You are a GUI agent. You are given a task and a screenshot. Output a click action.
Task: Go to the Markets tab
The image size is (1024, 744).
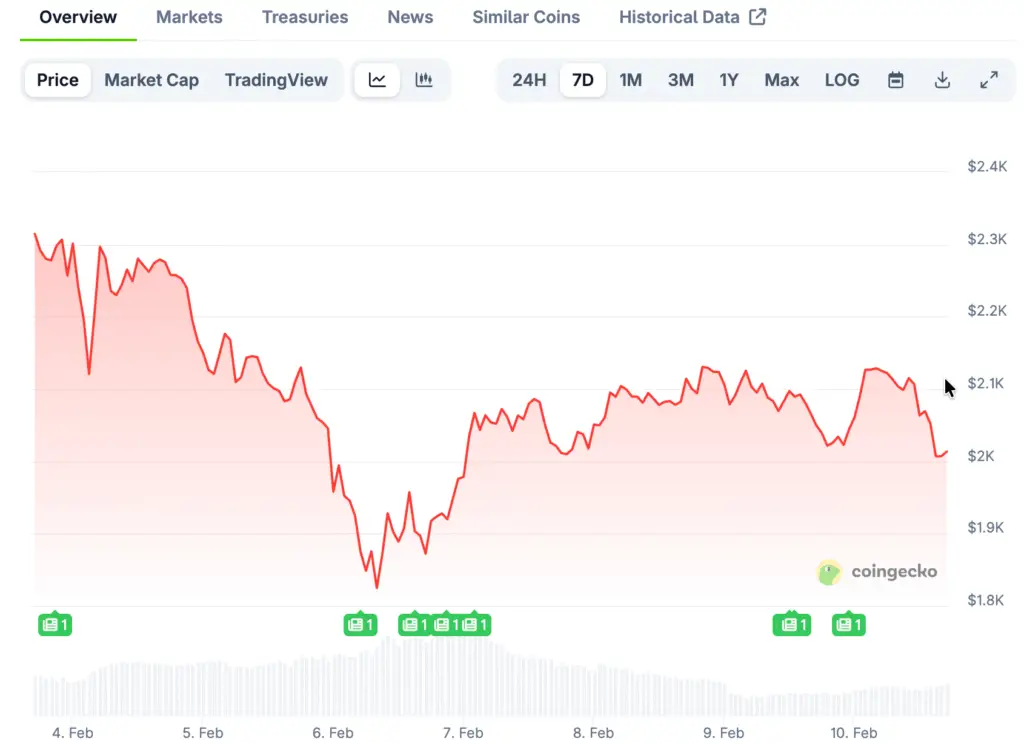(x=189, y=17)
